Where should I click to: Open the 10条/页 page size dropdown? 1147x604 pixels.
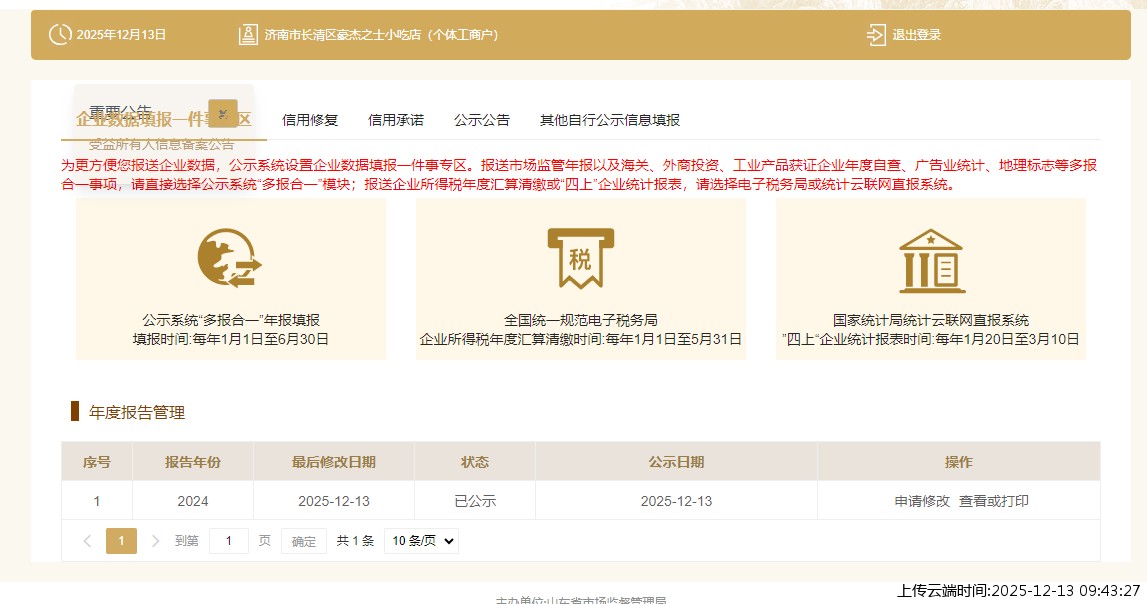click(421, 541)
